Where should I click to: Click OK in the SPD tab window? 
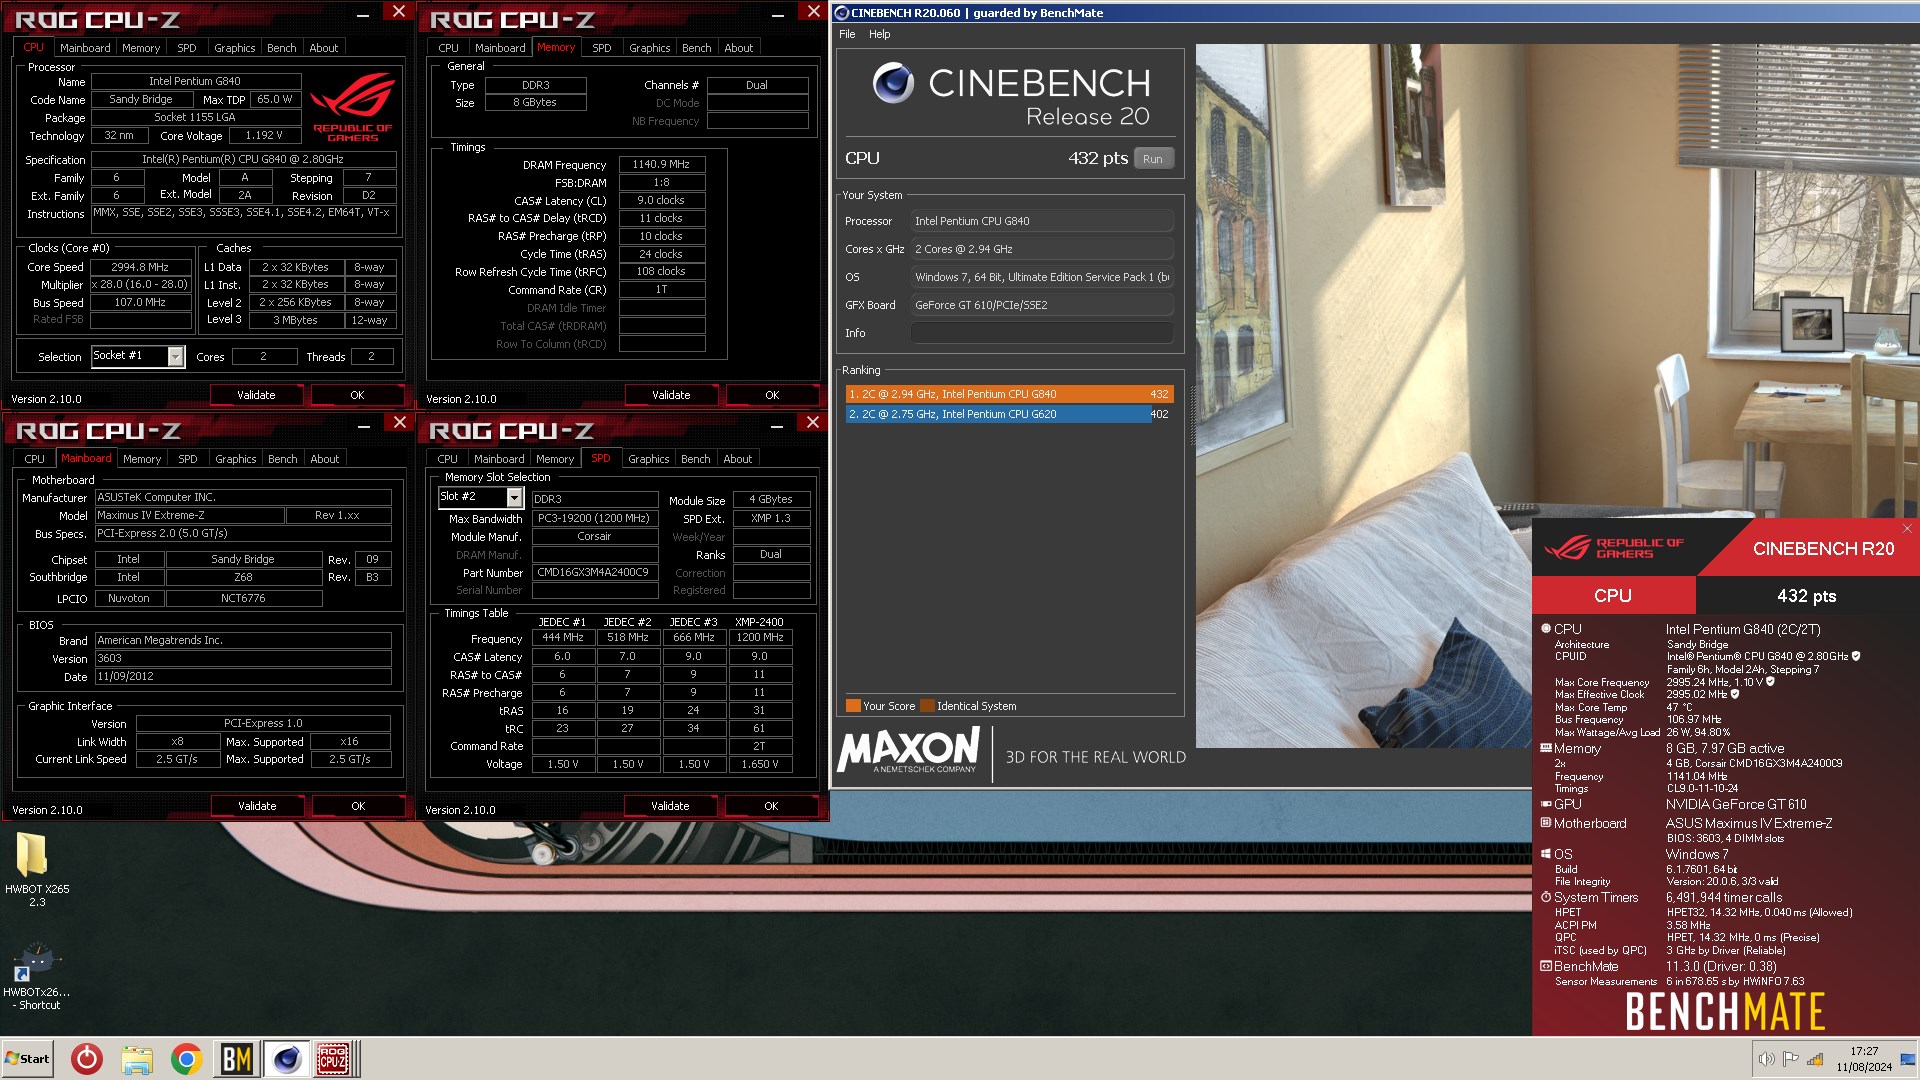coord(771,806)
